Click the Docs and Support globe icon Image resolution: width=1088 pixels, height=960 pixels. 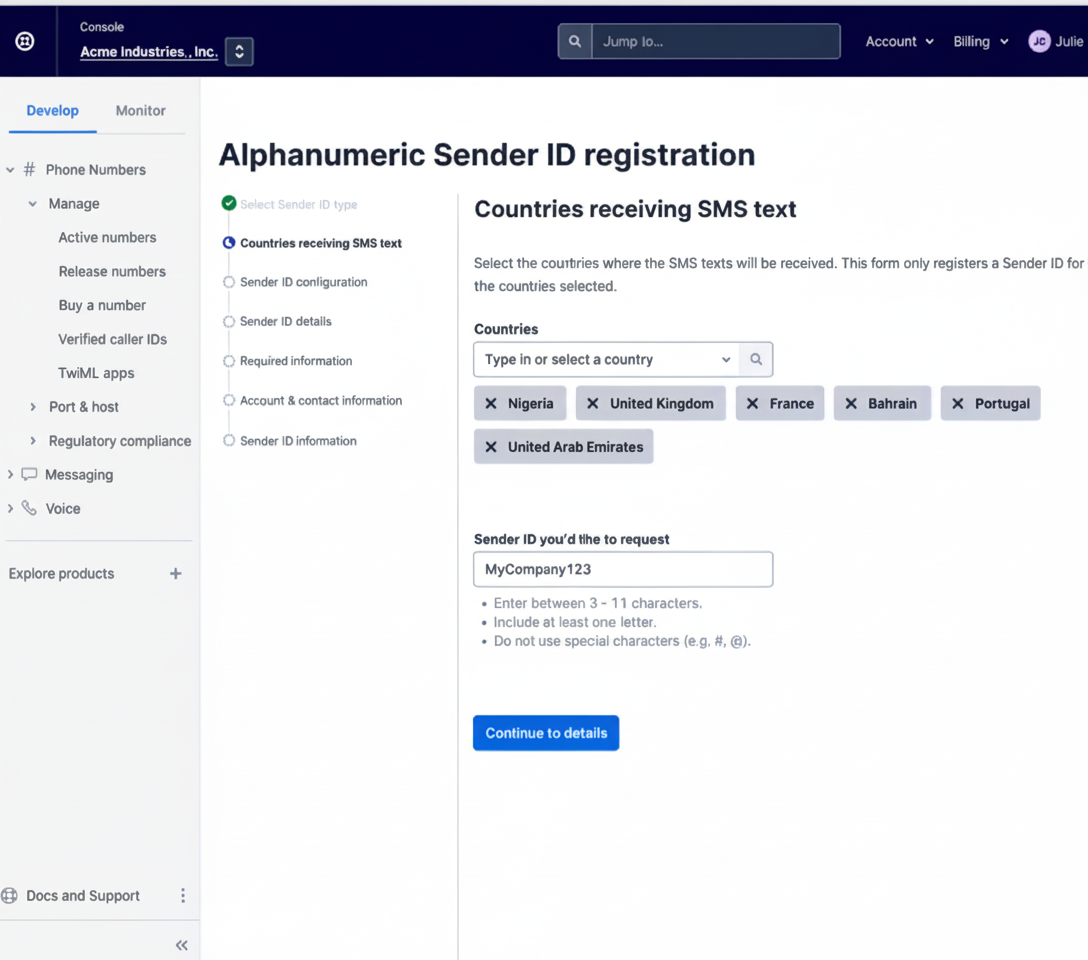coord(12,895)
